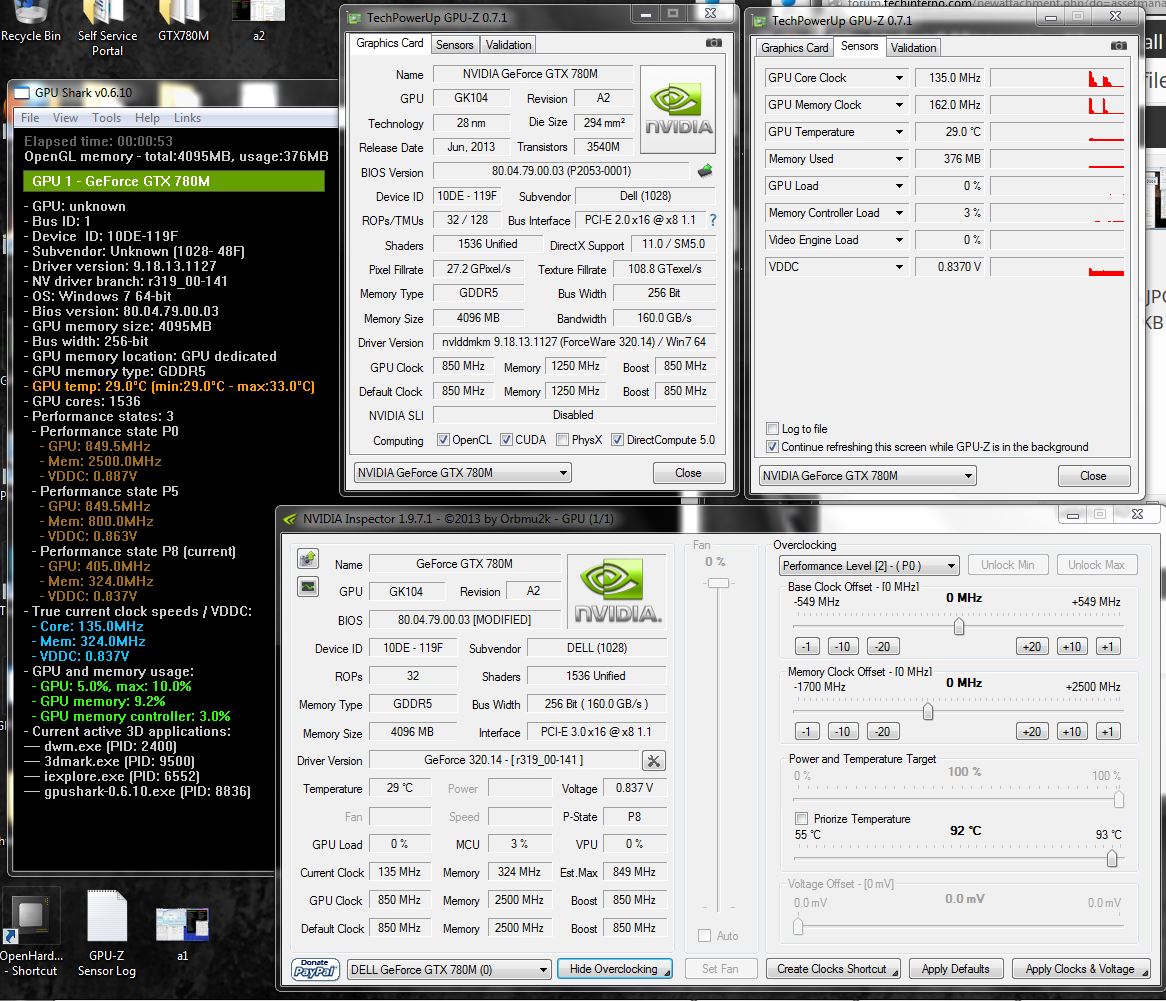The image size is (1166, 1001).
Task: Toggle the Auto fan checkbox
Action: [704, 936]
